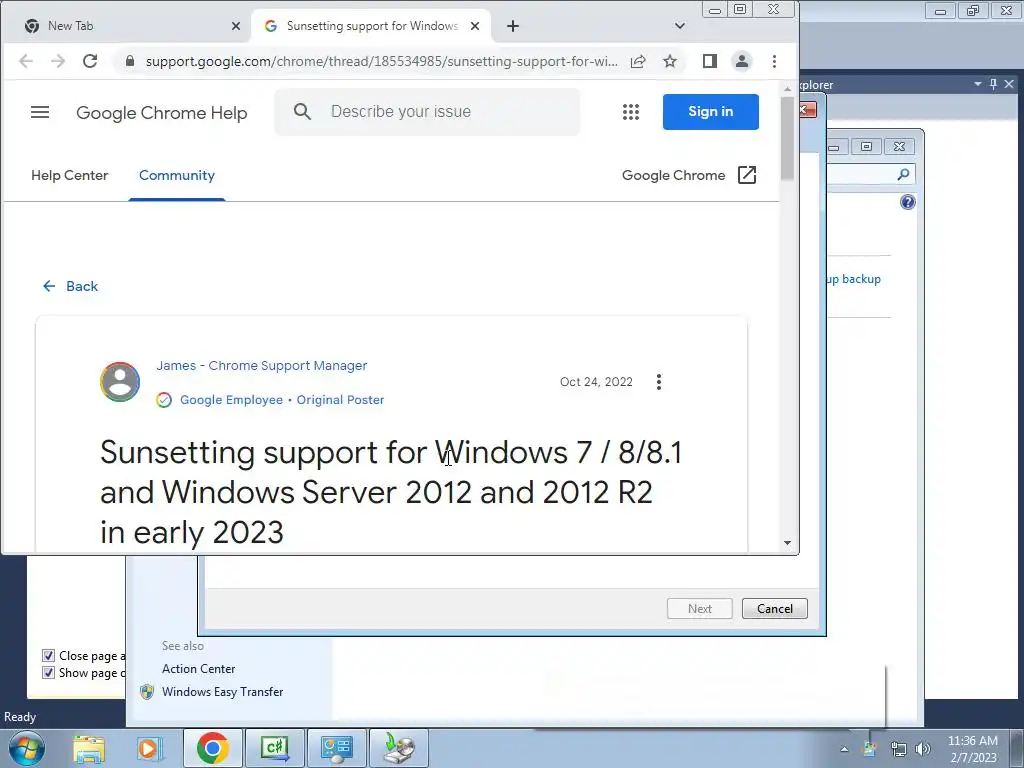Open Windows Media Player from taskbar
This screenshot has width=1024, height=768.
(x=150, y=748)
